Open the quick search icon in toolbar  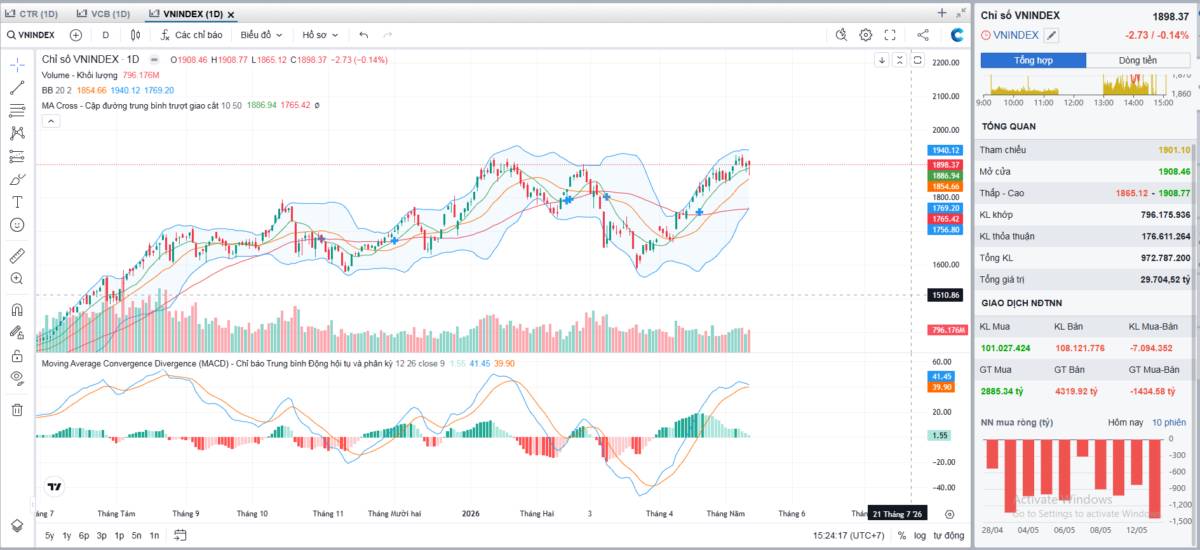pyautogui.click(x=842, y=35)
